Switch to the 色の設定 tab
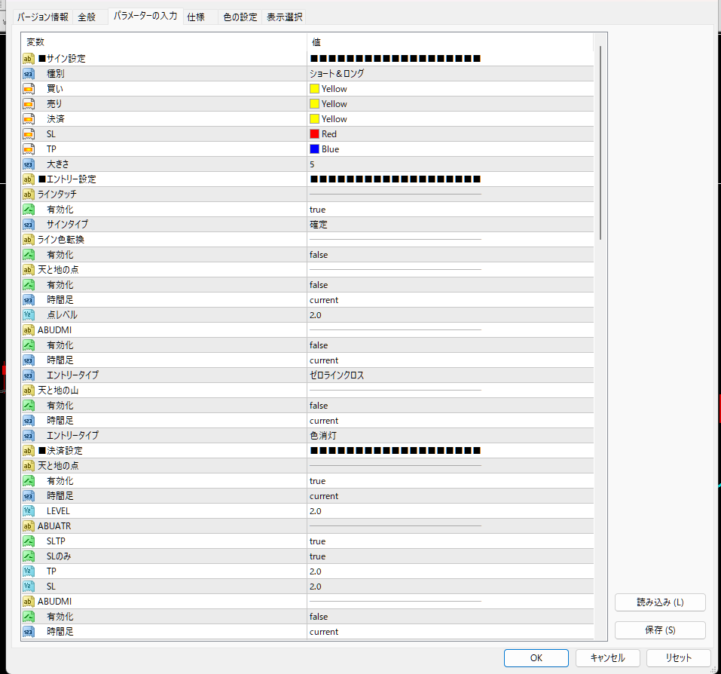 (239, 17)
